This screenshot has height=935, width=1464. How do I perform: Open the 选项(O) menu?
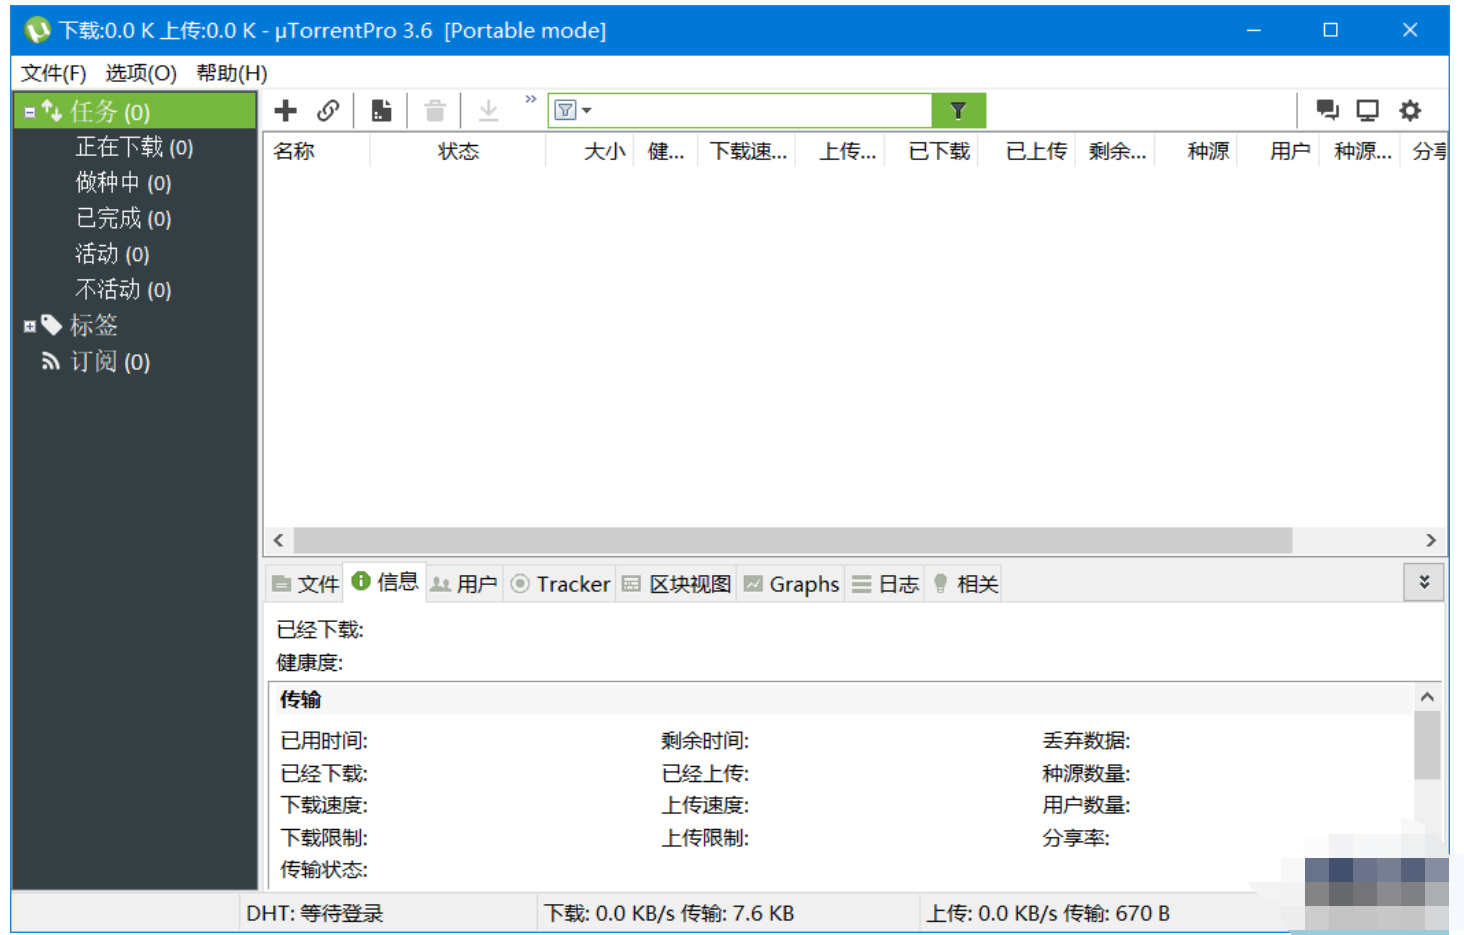[140, 72]
